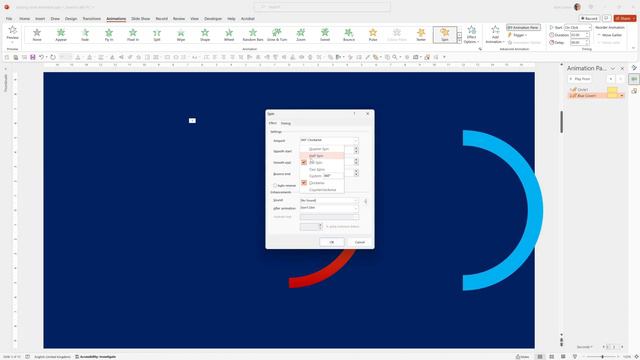640x360 pixels.
Task: Choose Counterclockwise direction in amount list
Action: (x=322, y=190)
